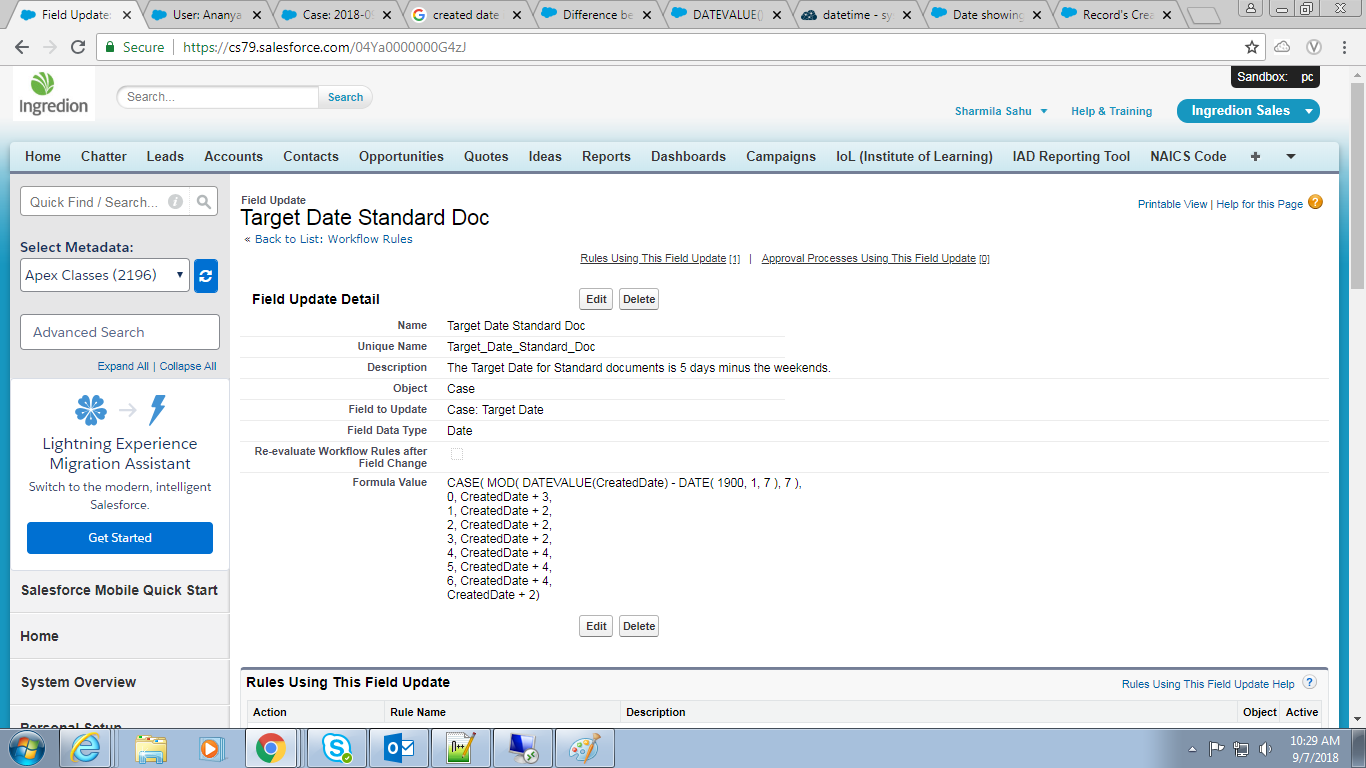Click the Quick Find info icon
The image size is (1366, 768).
176,202
